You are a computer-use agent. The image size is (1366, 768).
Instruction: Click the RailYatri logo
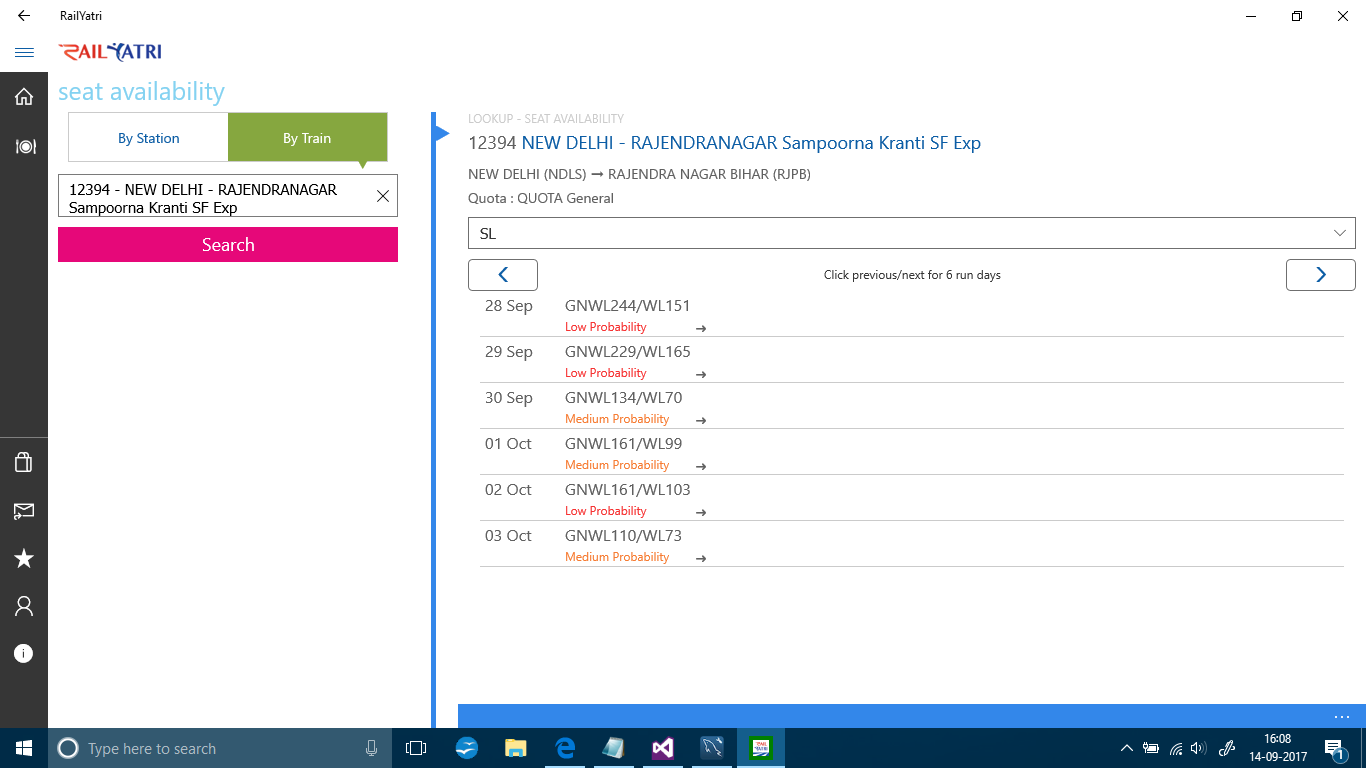(110, 52)
